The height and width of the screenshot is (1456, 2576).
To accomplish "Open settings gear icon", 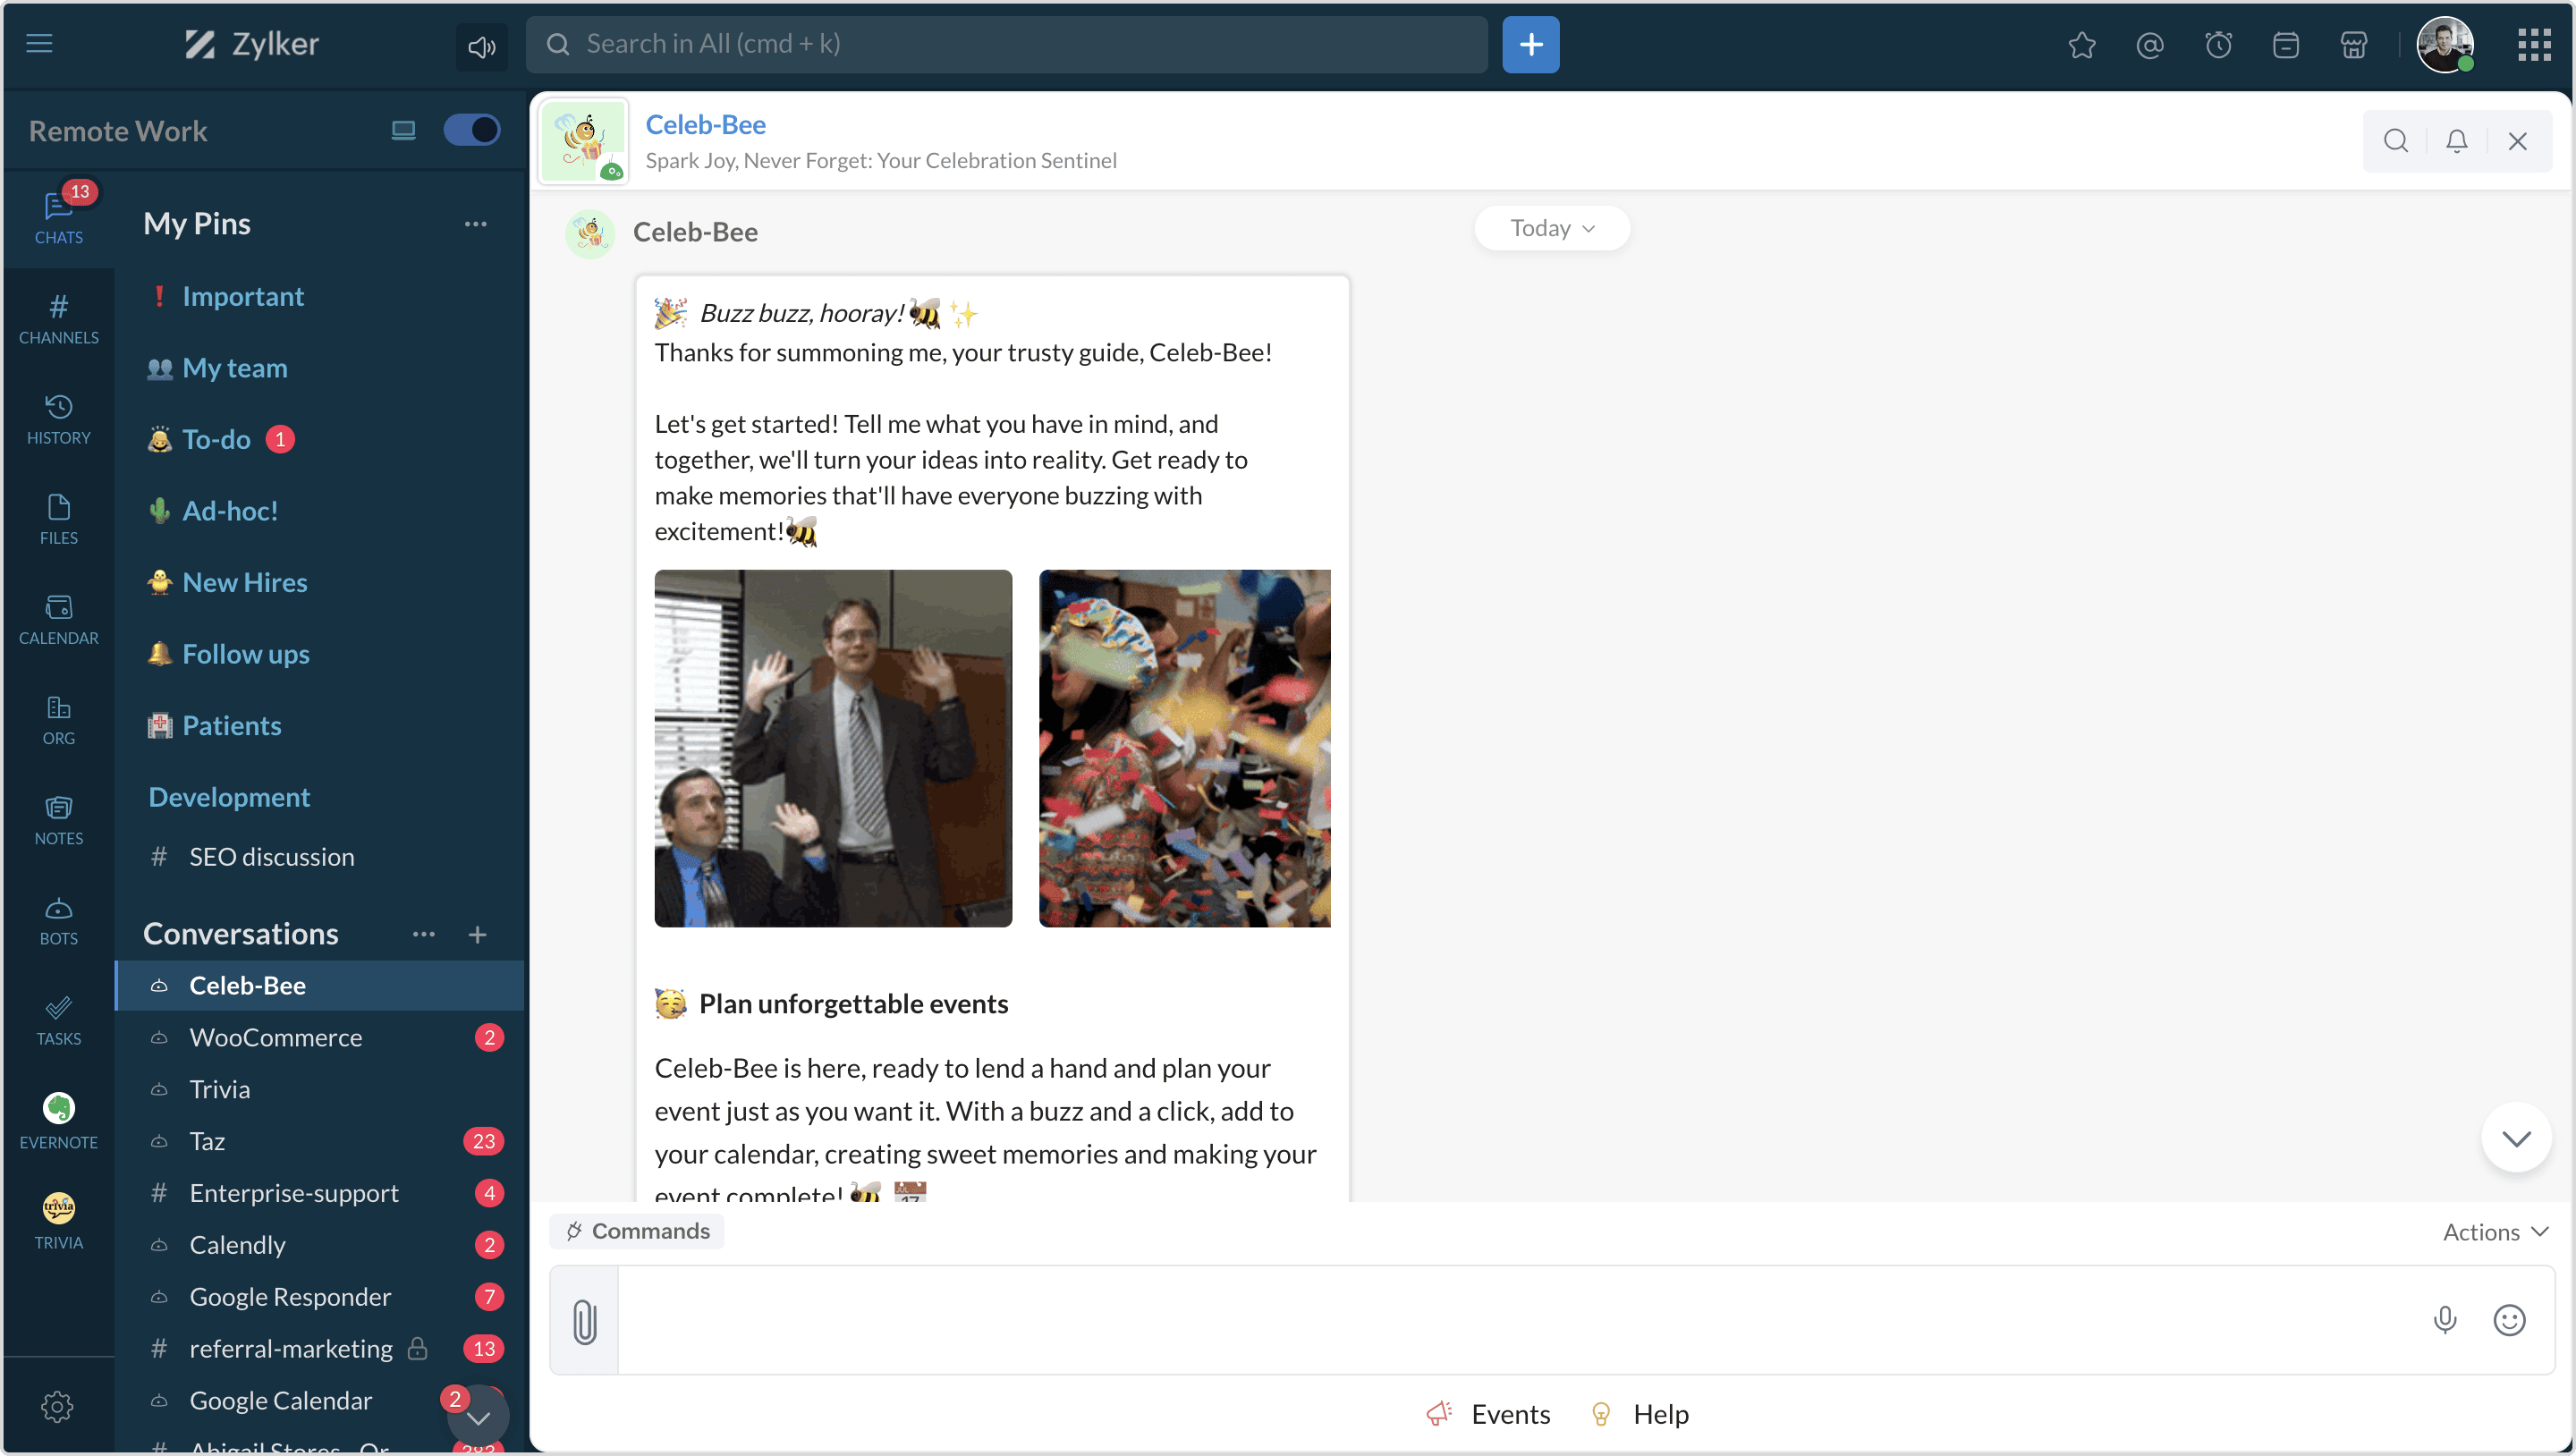I will pyautogui.click(x=57, y=1406).
